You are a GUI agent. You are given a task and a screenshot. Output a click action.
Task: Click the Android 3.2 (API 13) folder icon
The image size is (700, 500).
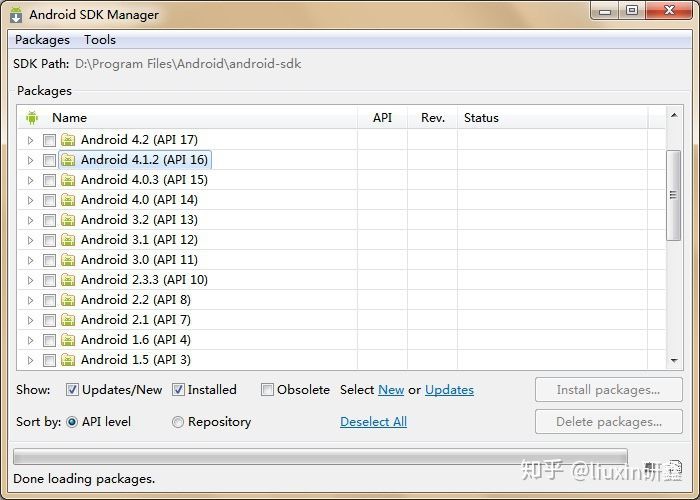tap(68, 220)
